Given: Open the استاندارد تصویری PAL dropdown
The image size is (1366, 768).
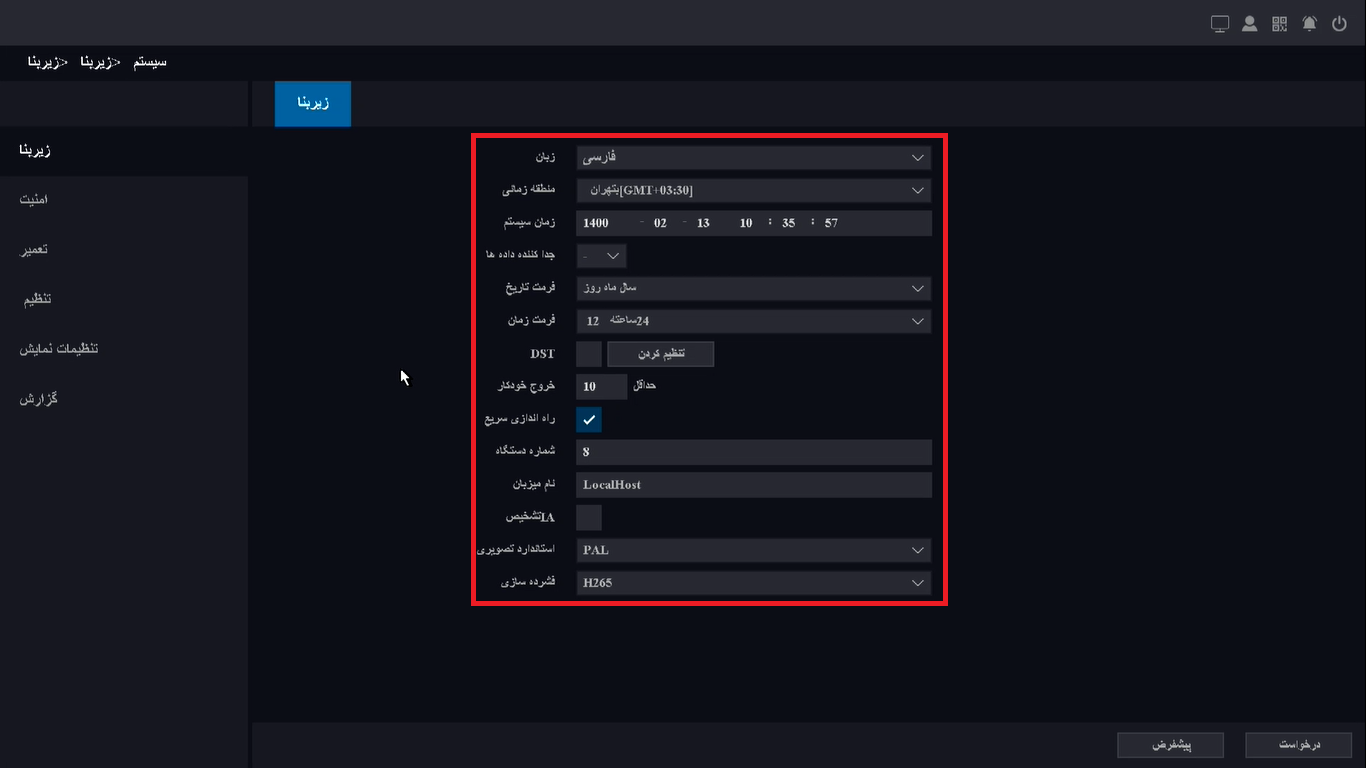Looking at the screenshot, I should 754,550.
